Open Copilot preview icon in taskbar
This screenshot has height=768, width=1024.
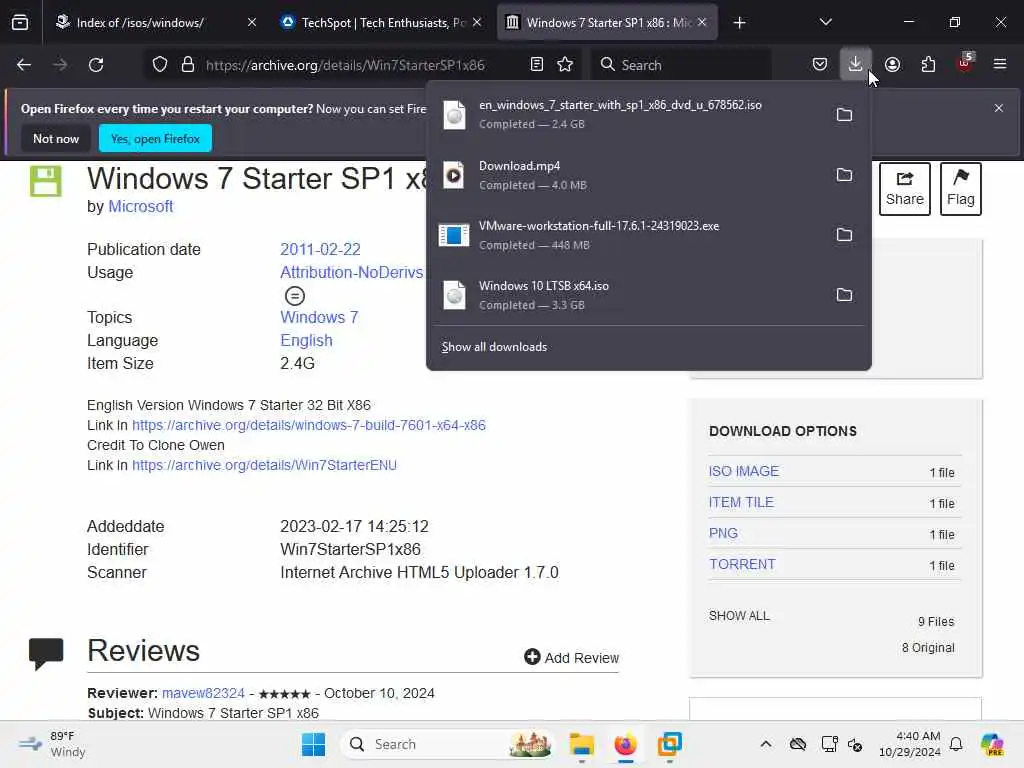click(992, 744)
